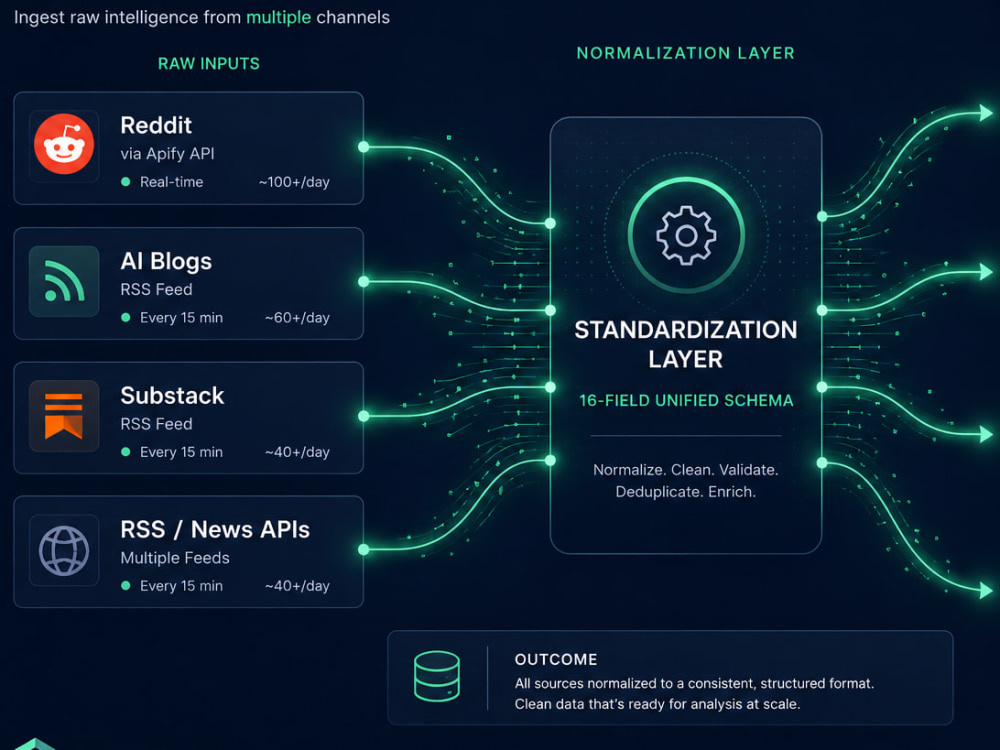Click "Every 15 min" in RSS / News APIs card
Image resolution: width=1000 pixels, height=750 pixels.
click(x=182, y=586)
